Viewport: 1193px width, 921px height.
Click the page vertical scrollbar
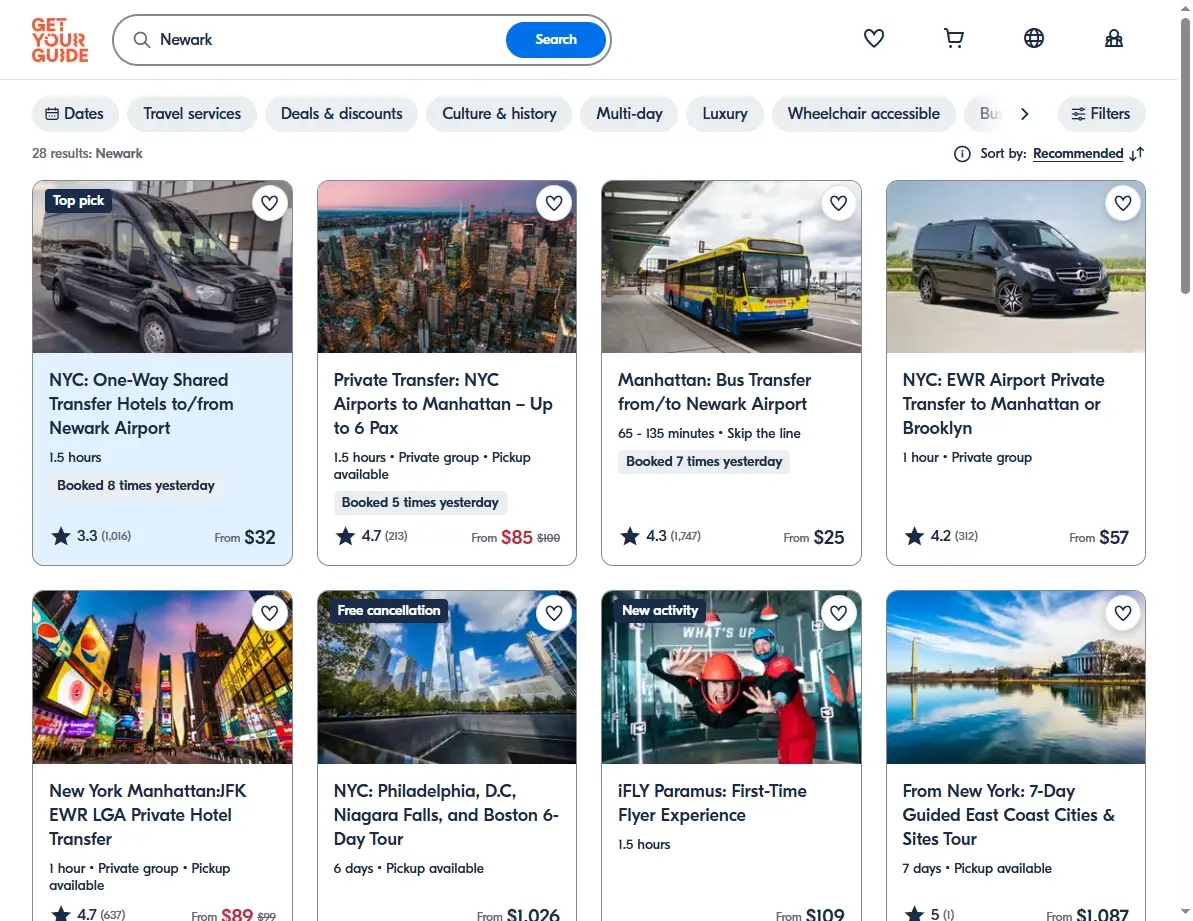1185,156
